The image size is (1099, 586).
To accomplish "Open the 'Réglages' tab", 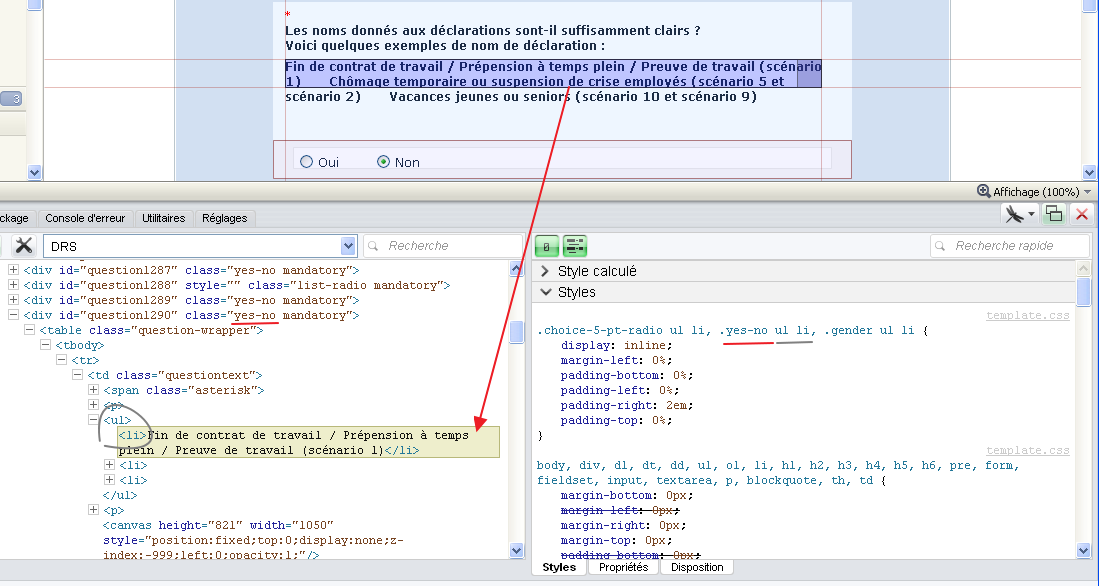I will tap(224, 218).
